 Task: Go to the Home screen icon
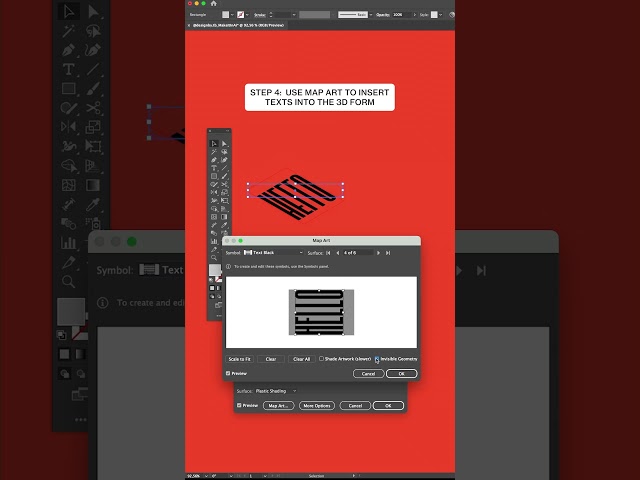pyautogui.click(x=213, y=3)
